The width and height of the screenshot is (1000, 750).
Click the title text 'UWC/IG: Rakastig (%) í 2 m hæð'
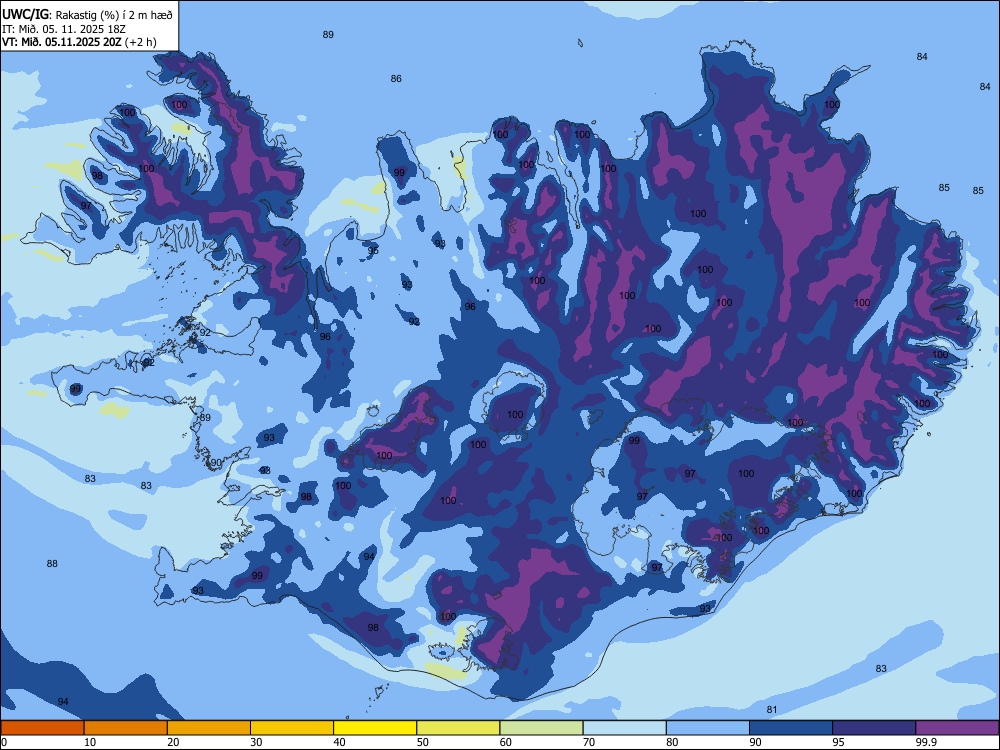(87, 15)
